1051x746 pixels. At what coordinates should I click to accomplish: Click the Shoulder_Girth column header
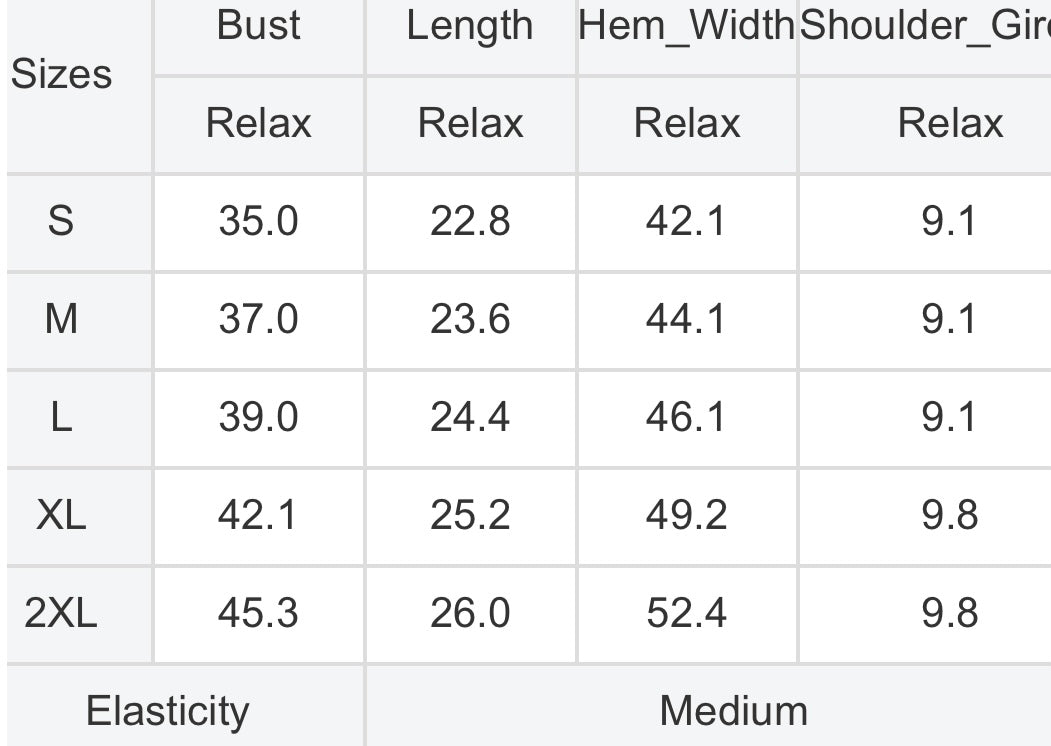pos(925,26)
